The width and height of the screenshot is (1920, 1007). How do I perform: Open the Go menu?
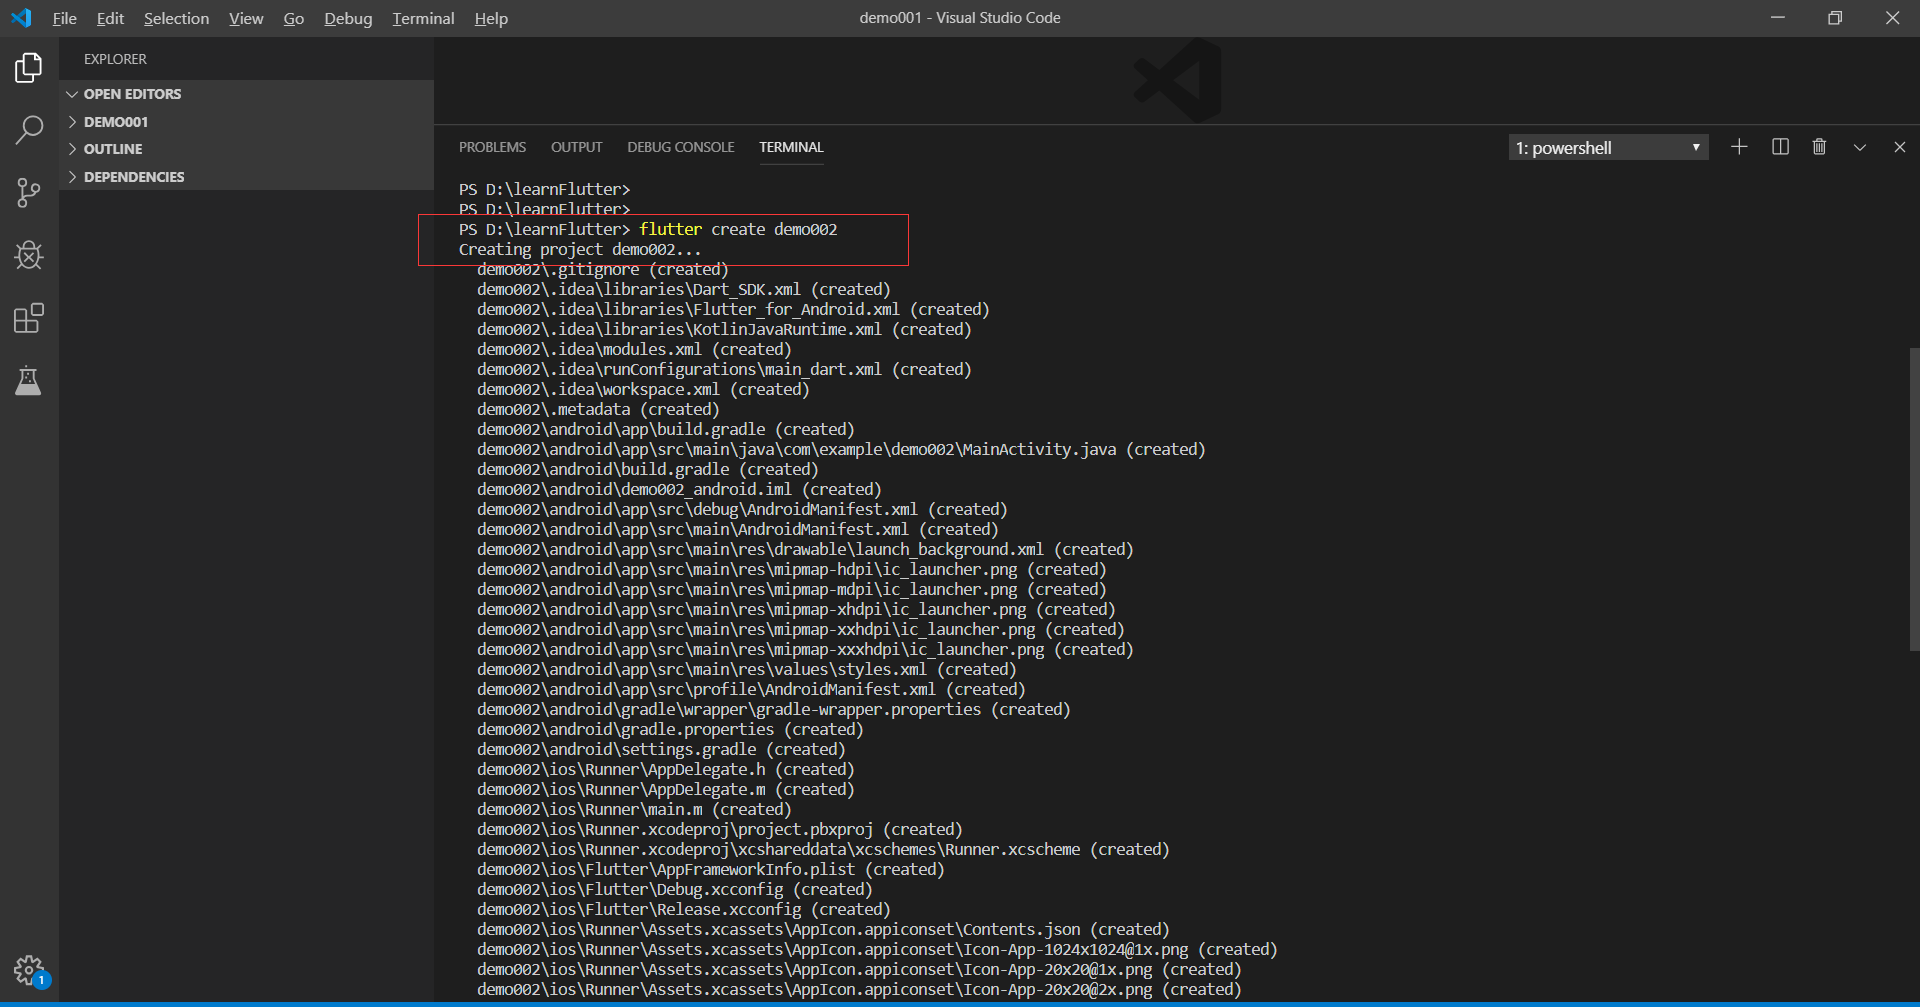(294, 18)
